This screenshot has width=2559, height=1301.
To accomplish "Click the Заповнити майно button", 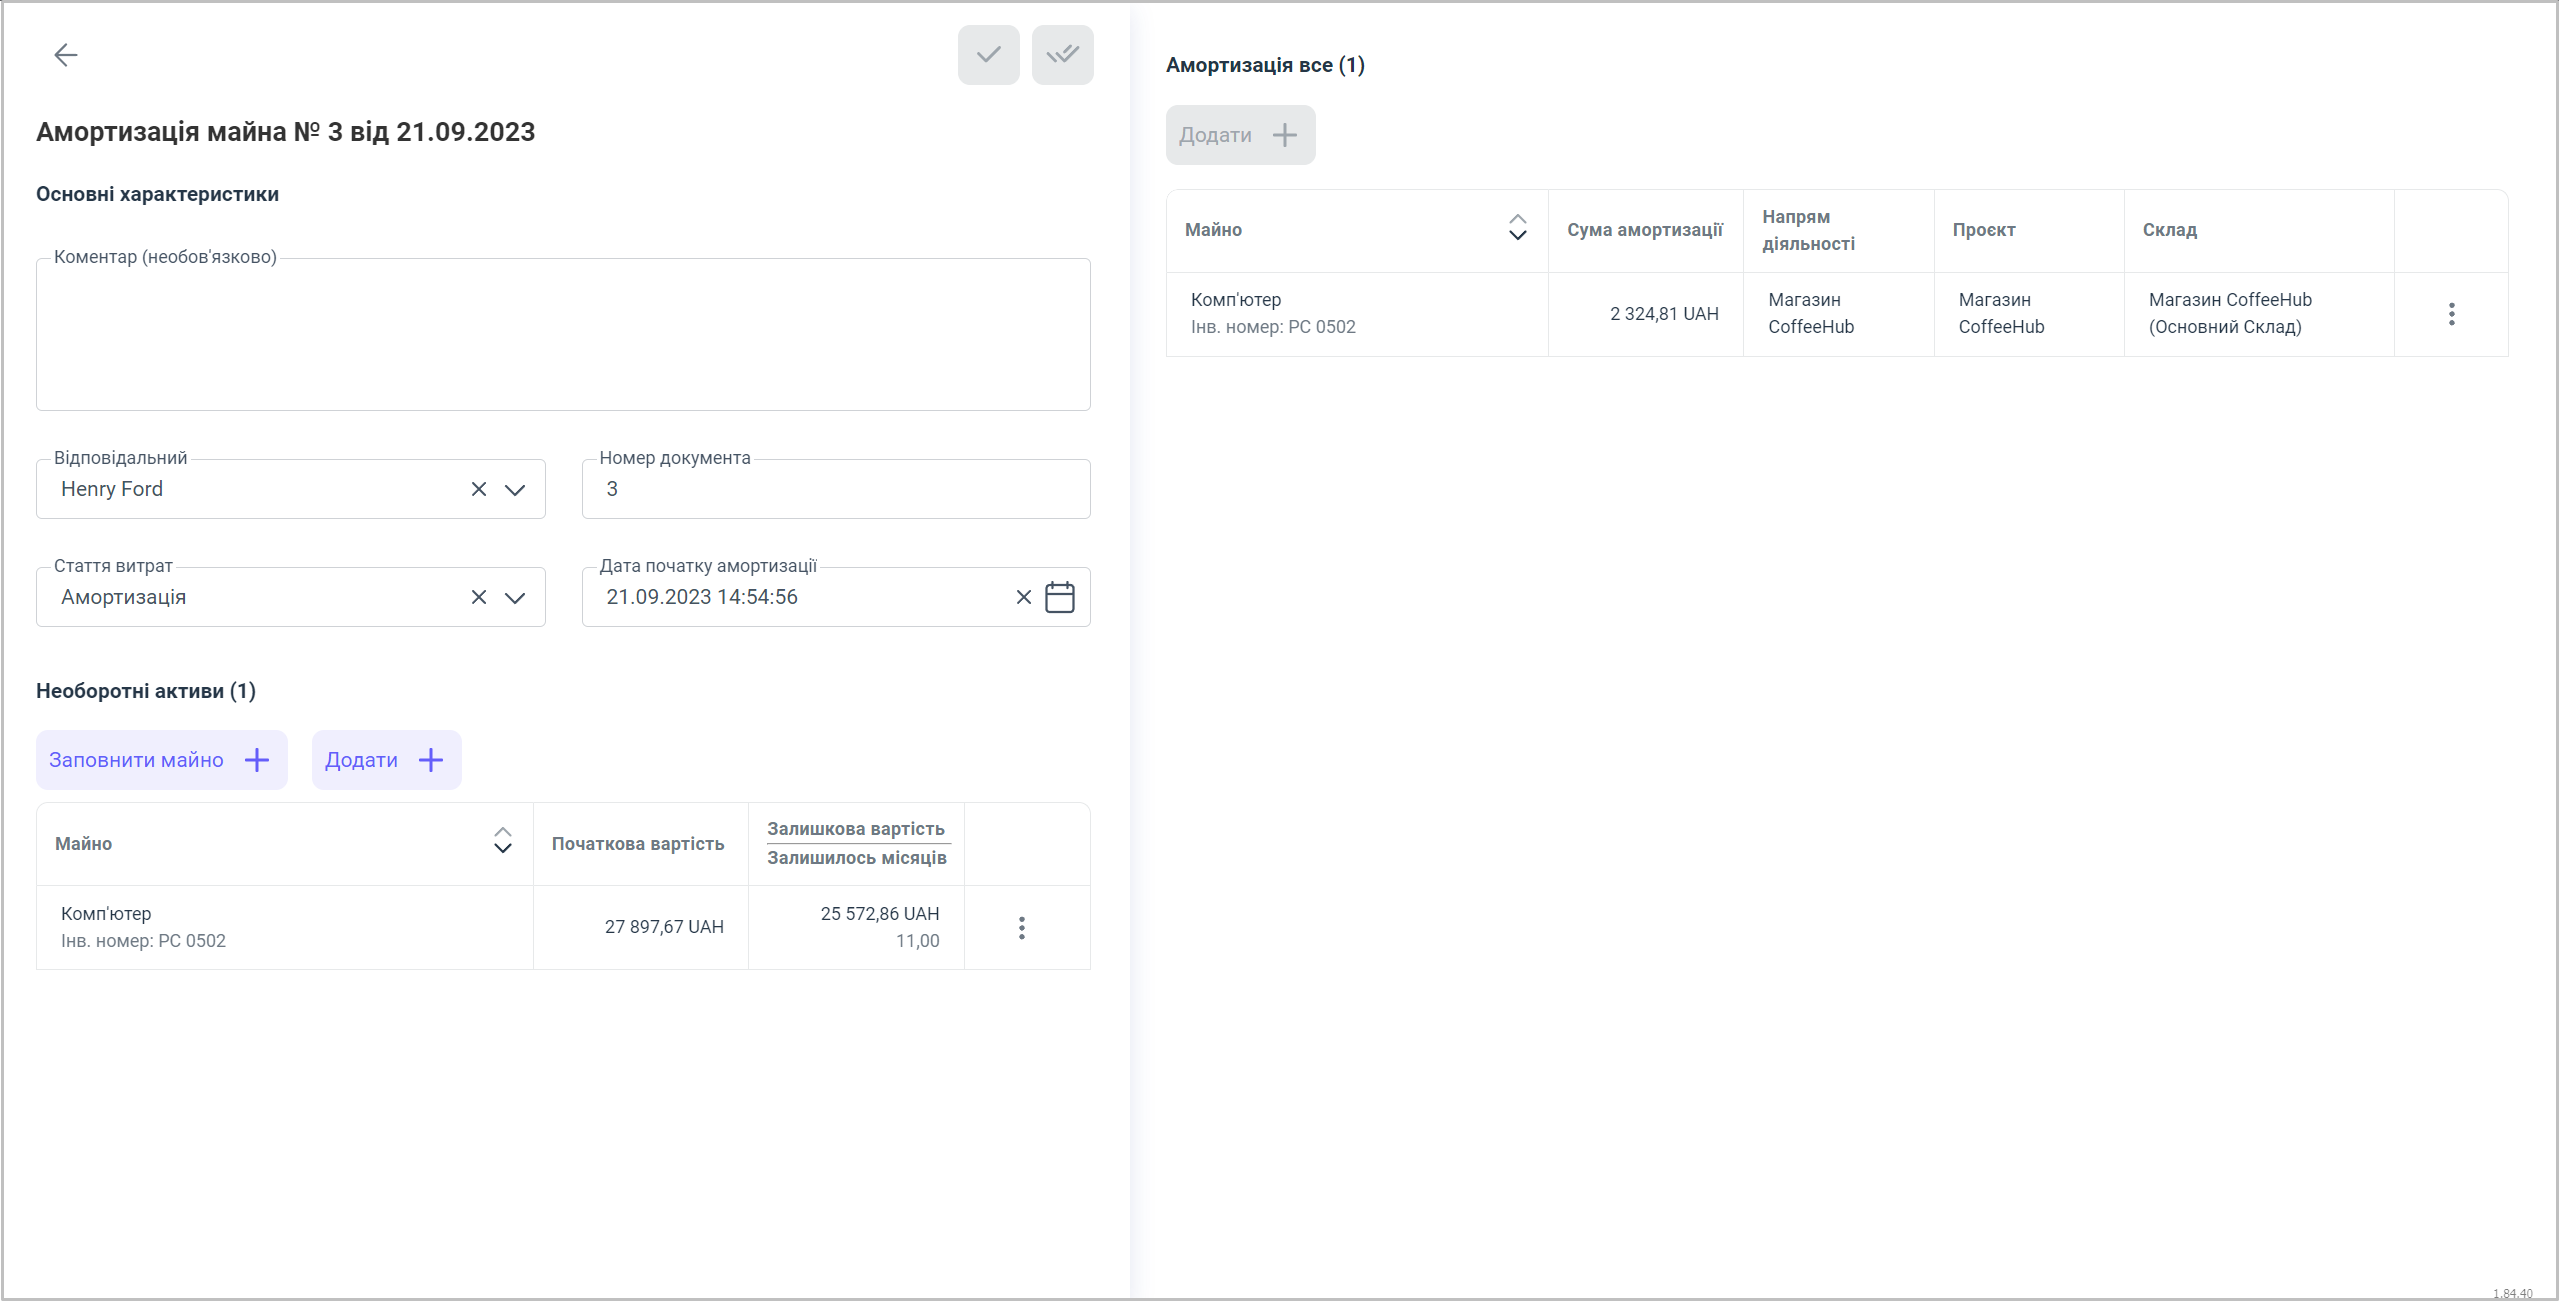I will click(161, 760).
